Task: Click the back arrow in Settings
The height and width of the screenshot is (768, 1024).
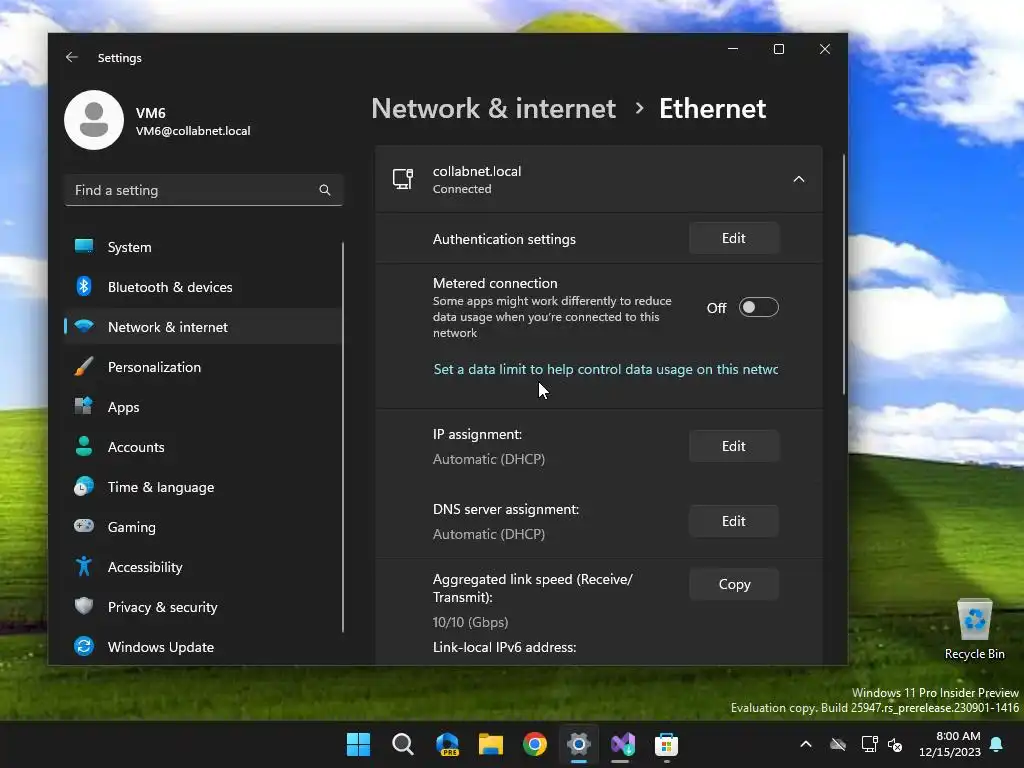Action: (72, 57)
